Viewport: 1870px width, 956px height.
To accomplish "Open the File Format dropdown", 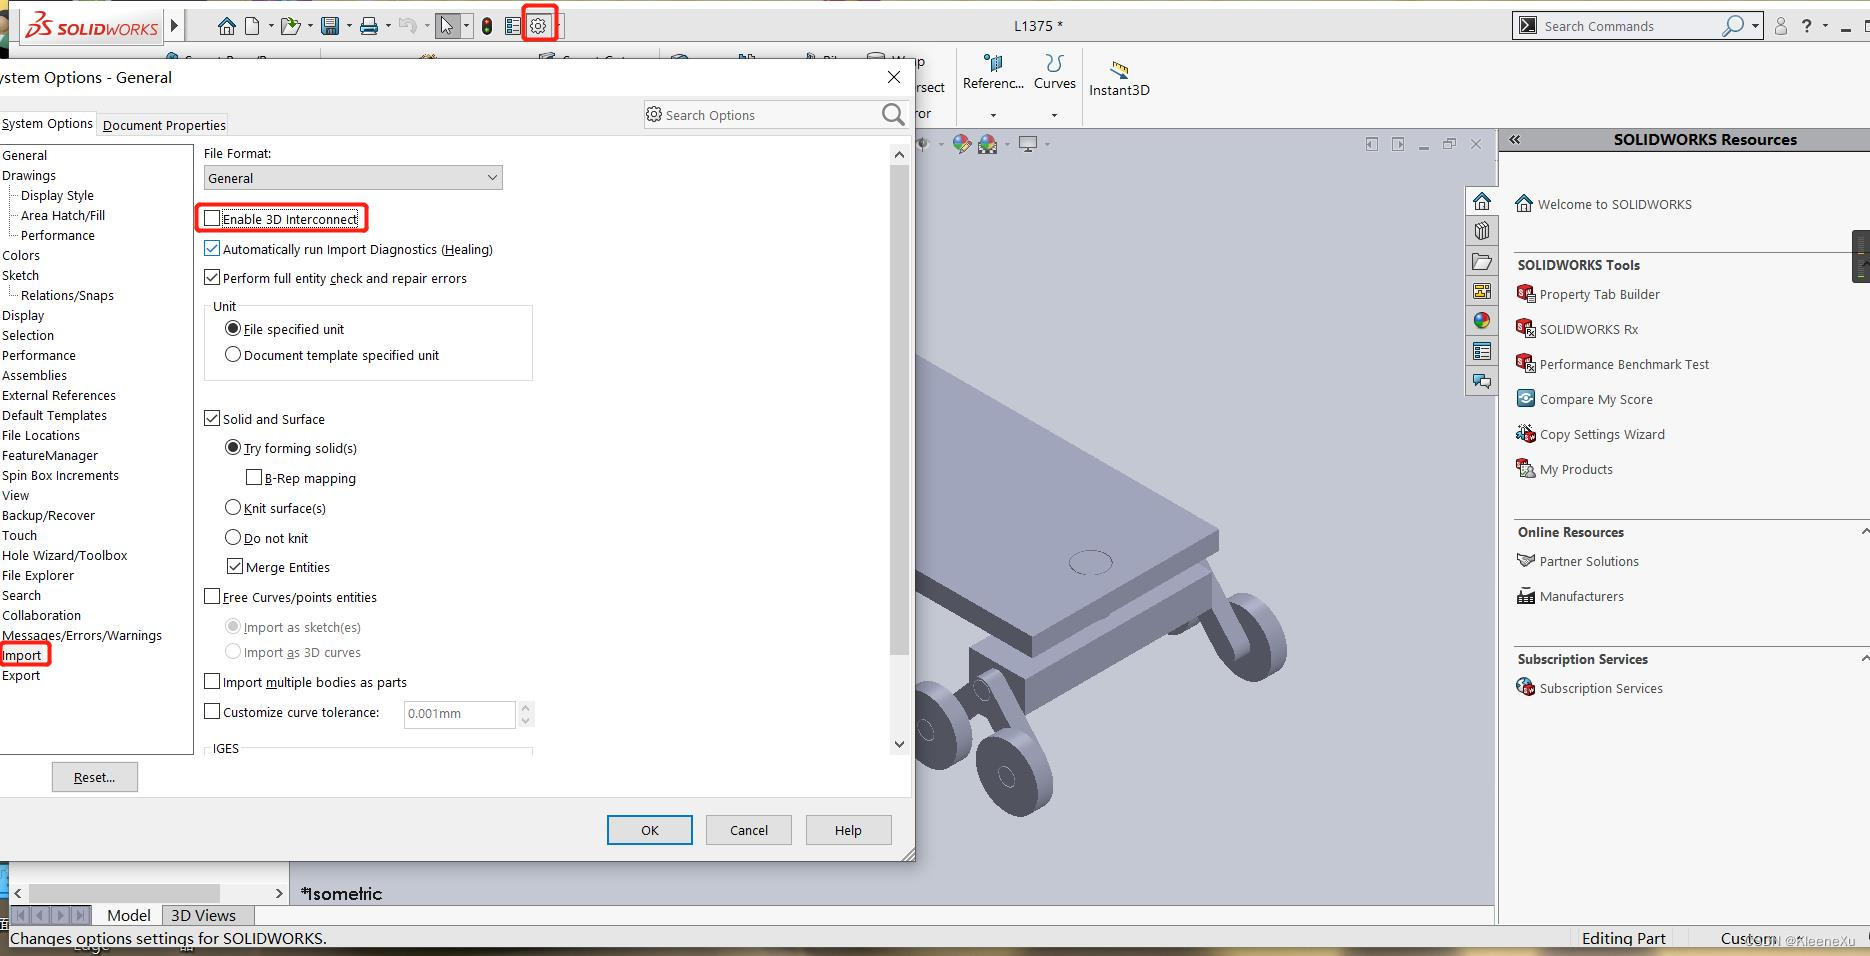I will pos(353,178).
